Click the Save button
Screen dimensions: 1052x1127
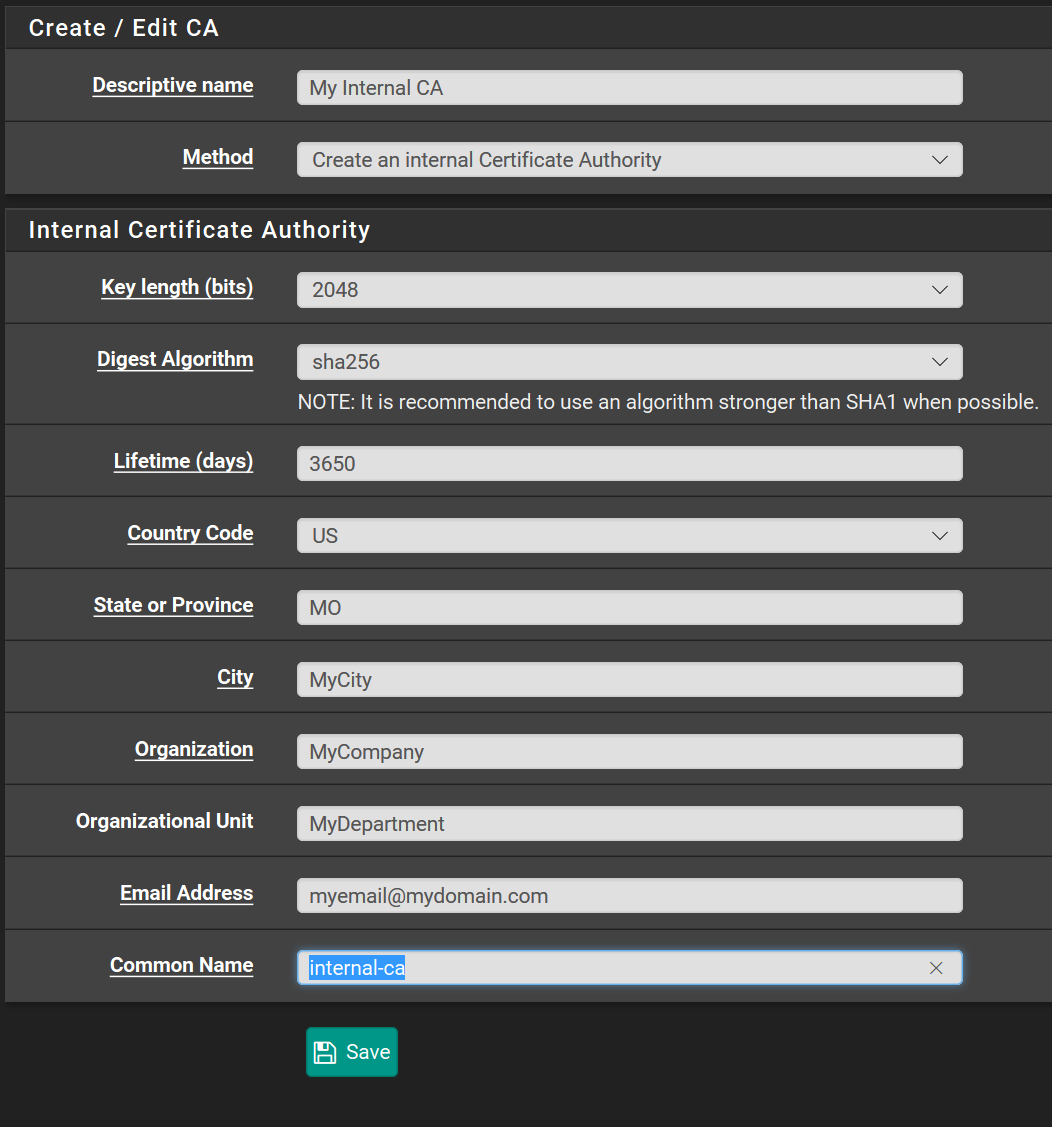coord(352,1052)
